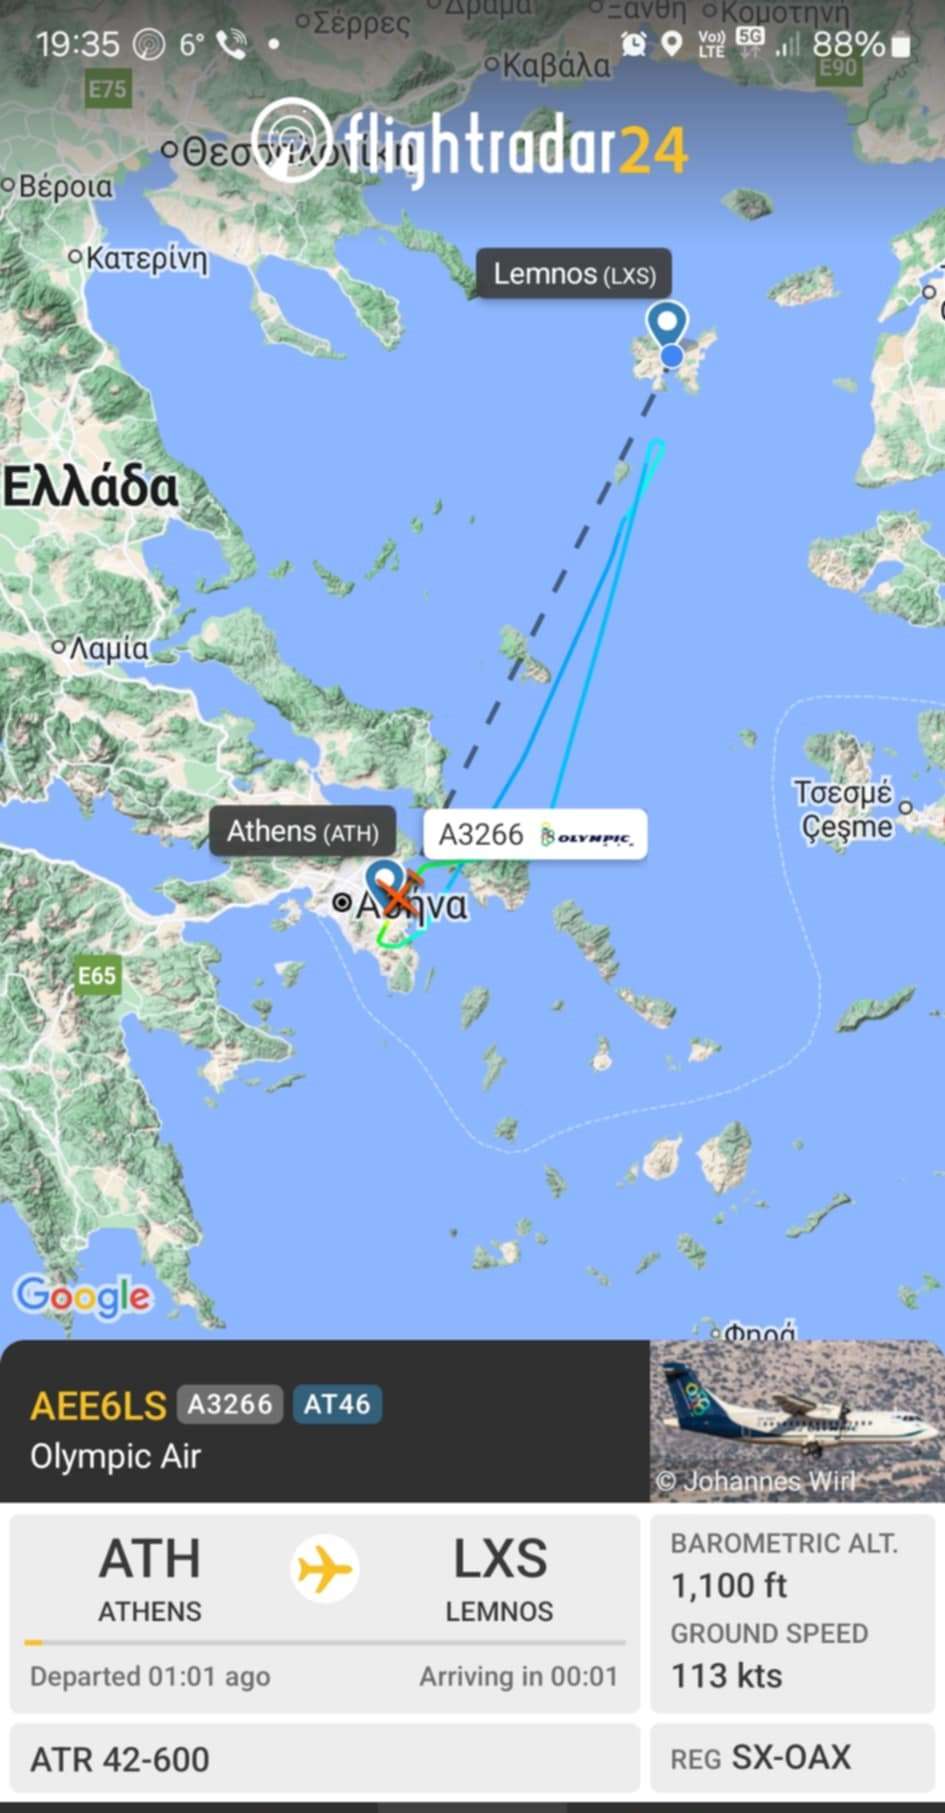Open the Google logo on map

click(83, 1297)
